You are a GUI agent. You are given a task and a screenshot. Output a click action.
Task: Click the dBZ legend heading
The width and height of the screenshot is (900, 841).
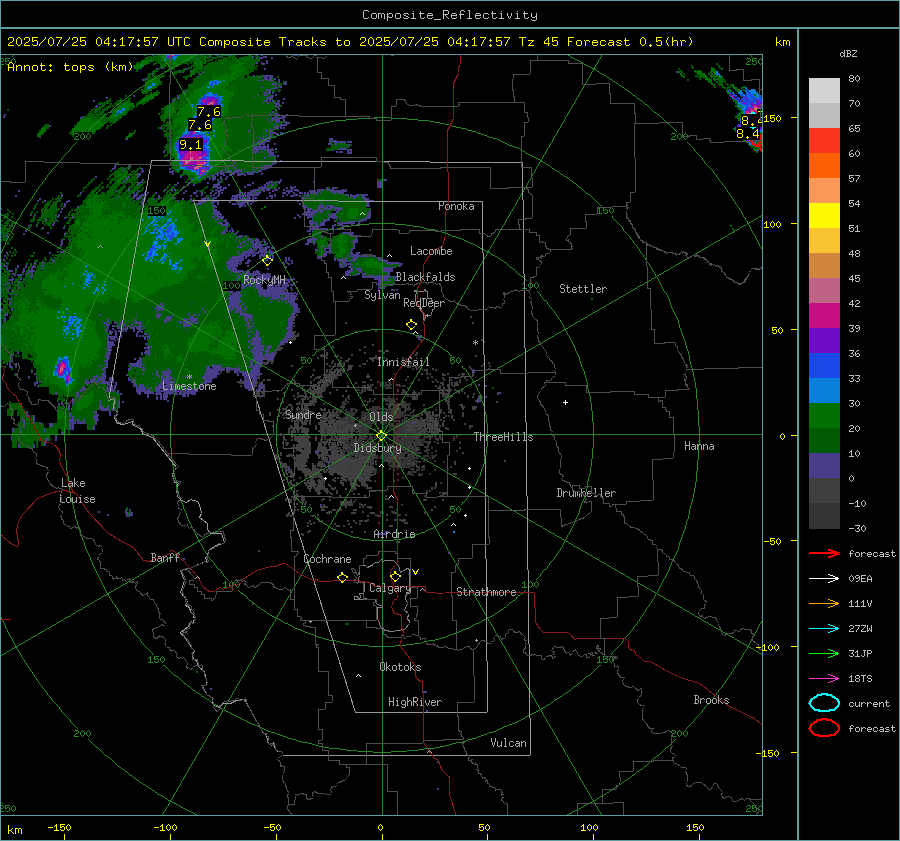click(848, 53)
